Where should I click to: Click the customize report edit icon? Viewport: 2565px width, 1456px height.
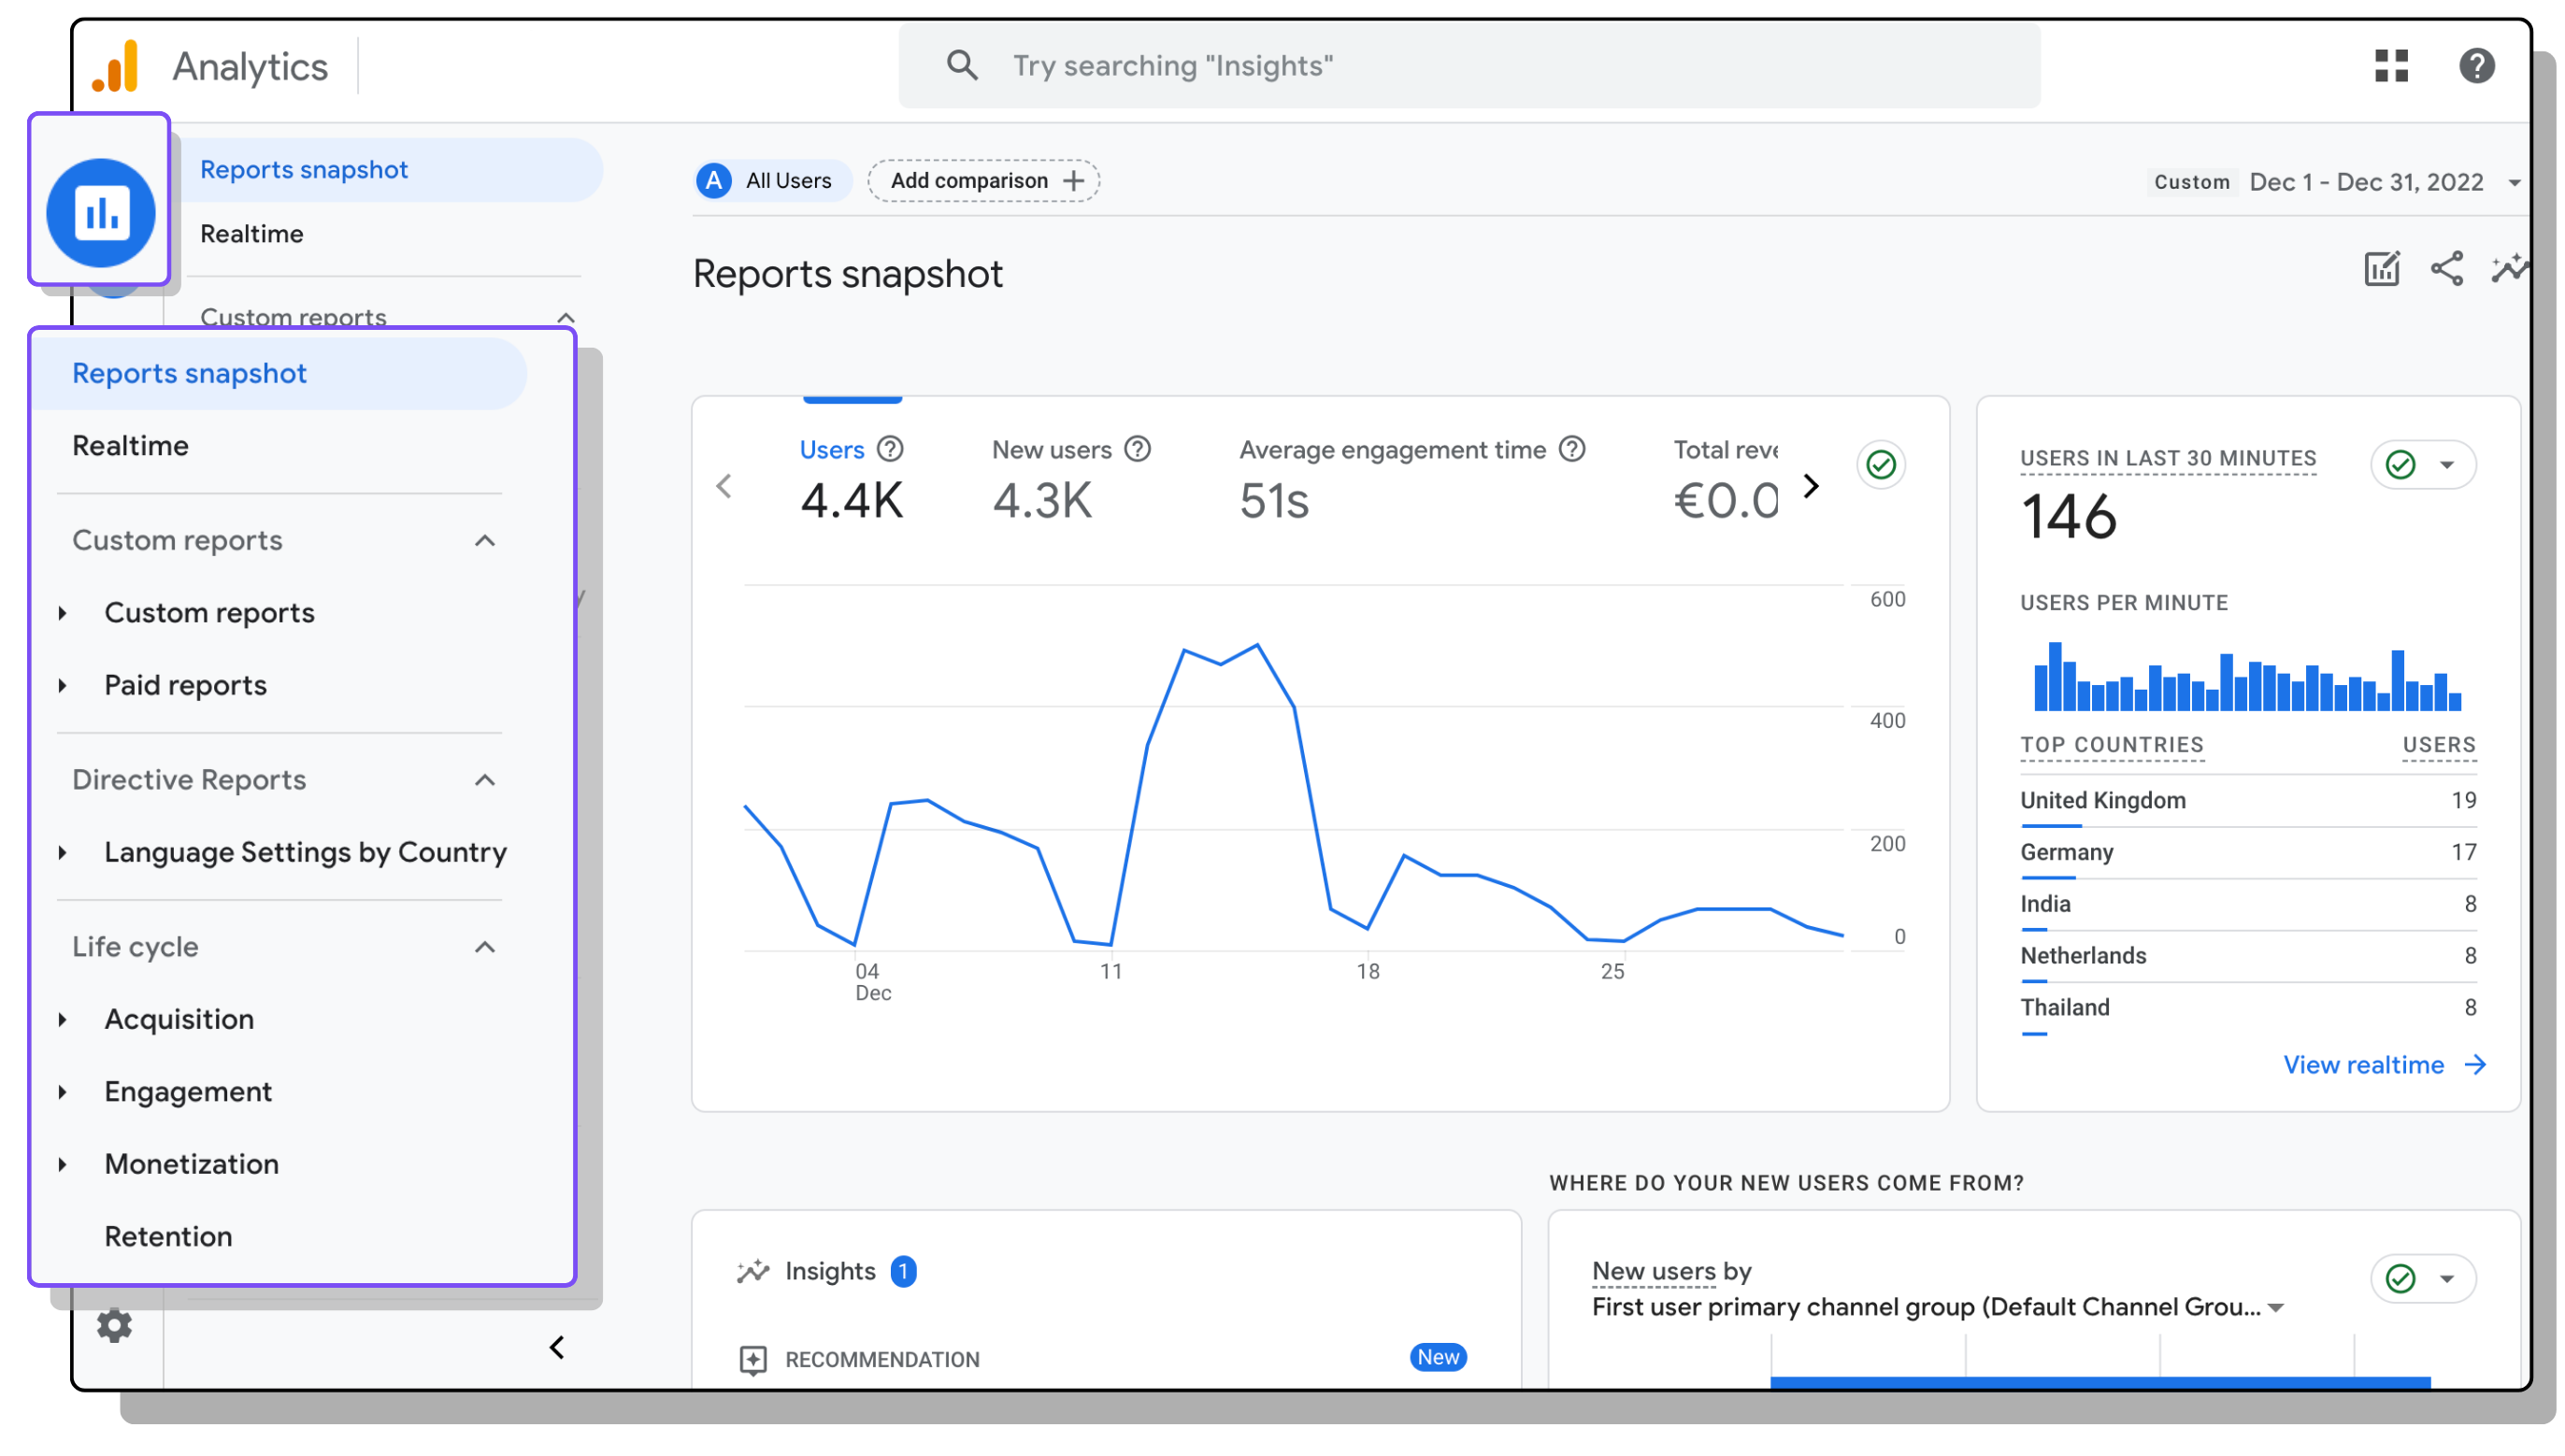pyautogui.click(x=2380, y=269)
